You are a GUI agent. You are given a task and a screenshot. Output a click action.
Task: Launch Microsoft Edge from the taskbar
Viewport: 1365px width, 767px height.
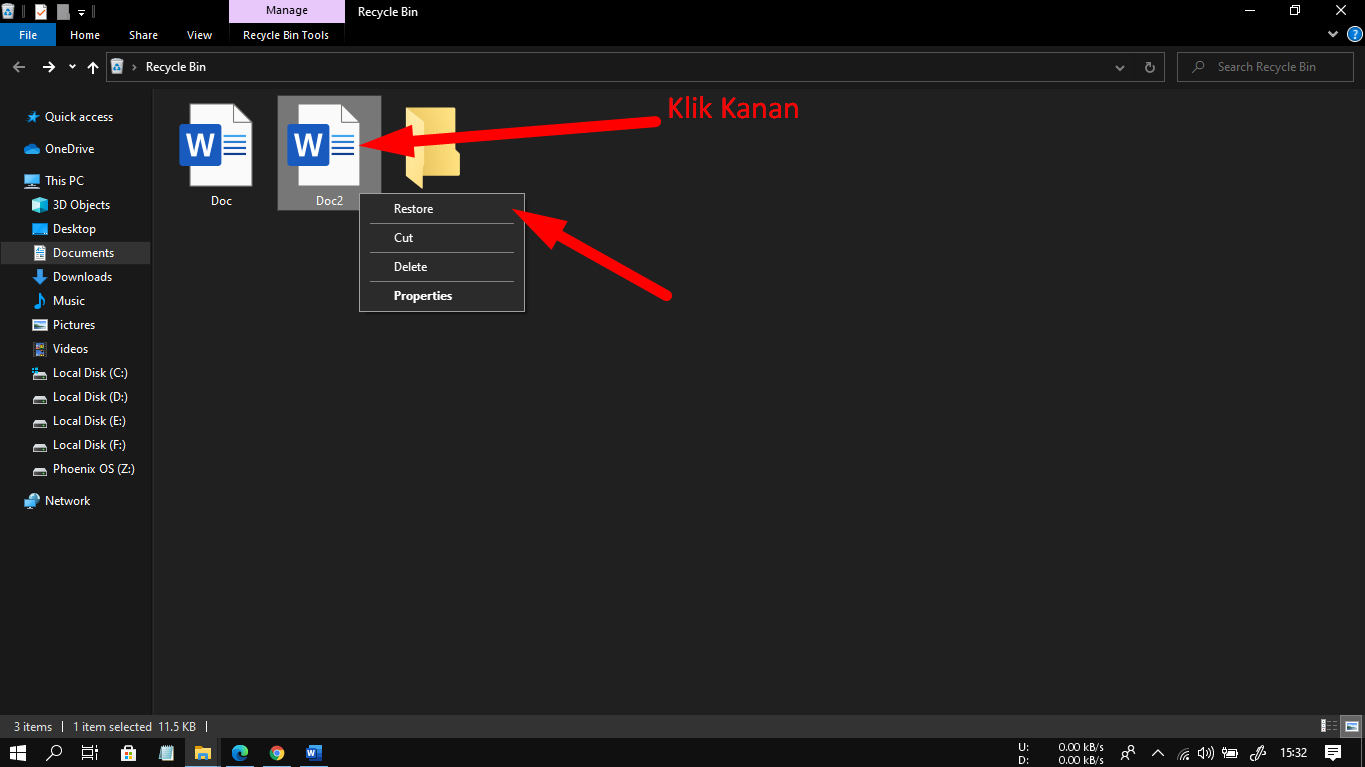239,753
